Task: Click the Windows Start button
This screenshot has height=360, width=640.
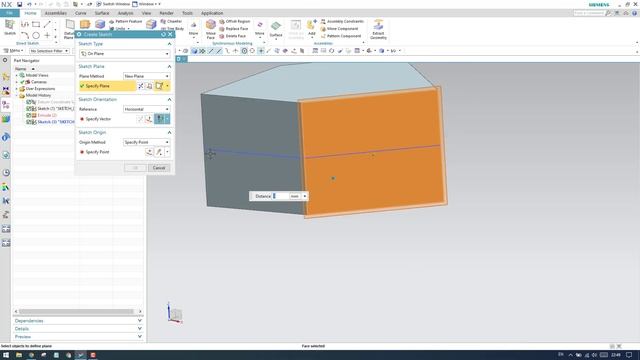Action: tap(6, 355)
